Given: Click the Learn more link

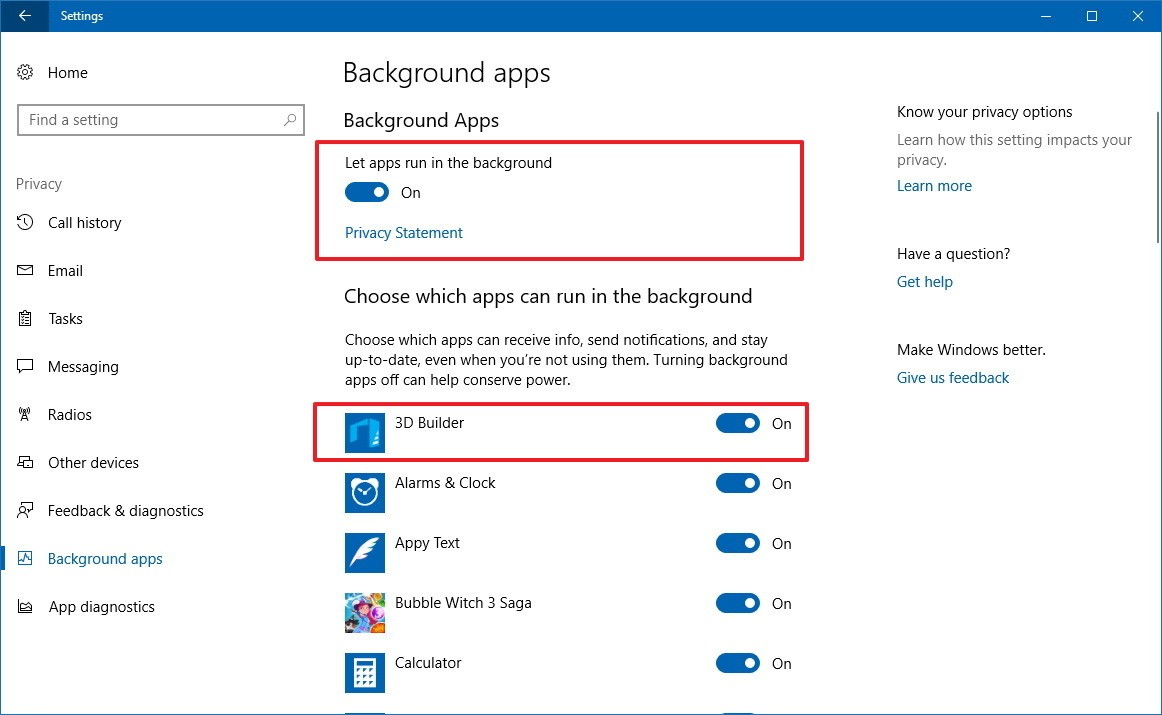Looking at the screenshot, I should [934, 186].
